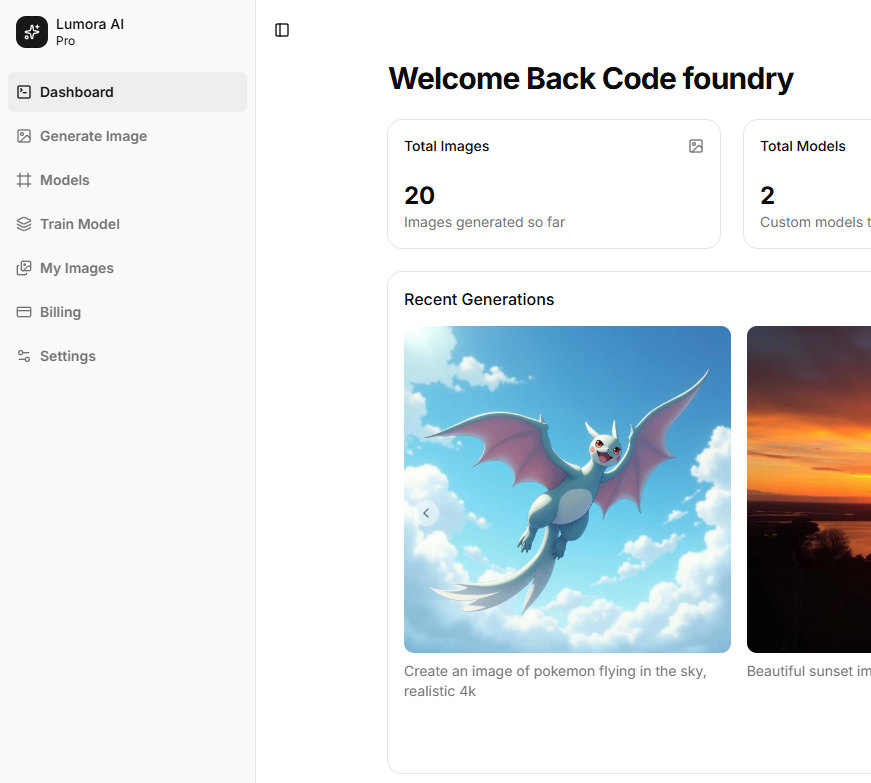Click 'Images generated so far' text
This screenshot has height=783, width=871.
484,222
